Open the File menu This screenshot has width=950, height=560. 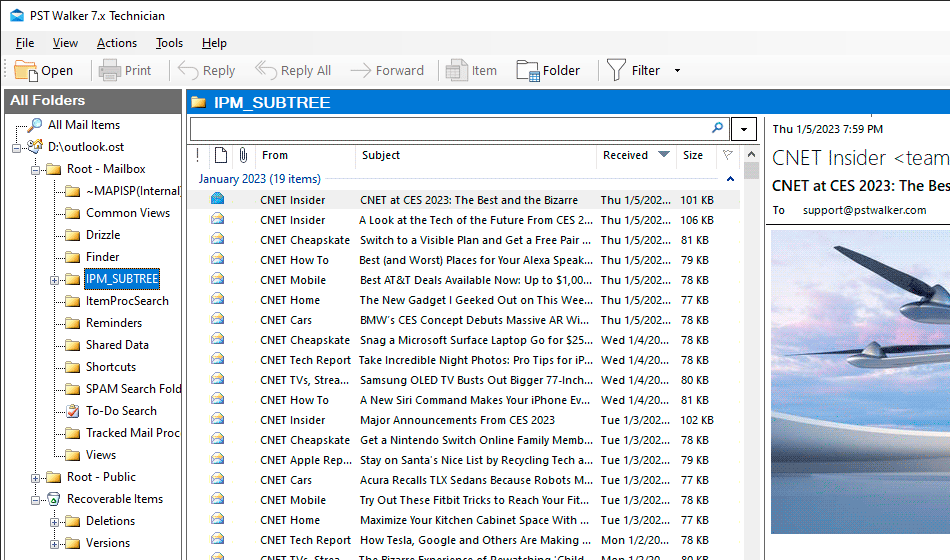25,43
